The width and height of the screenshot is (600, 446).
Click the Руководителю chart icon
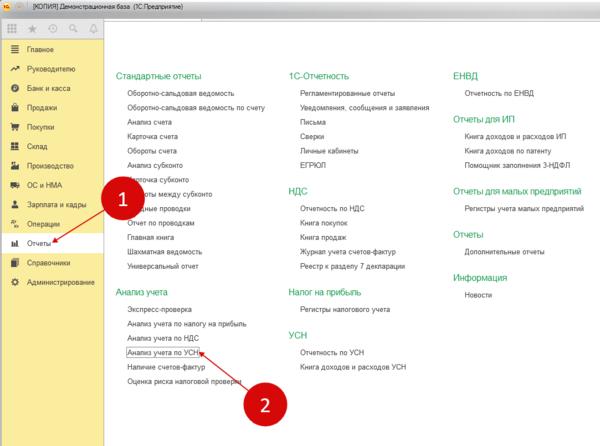(15, 69)
